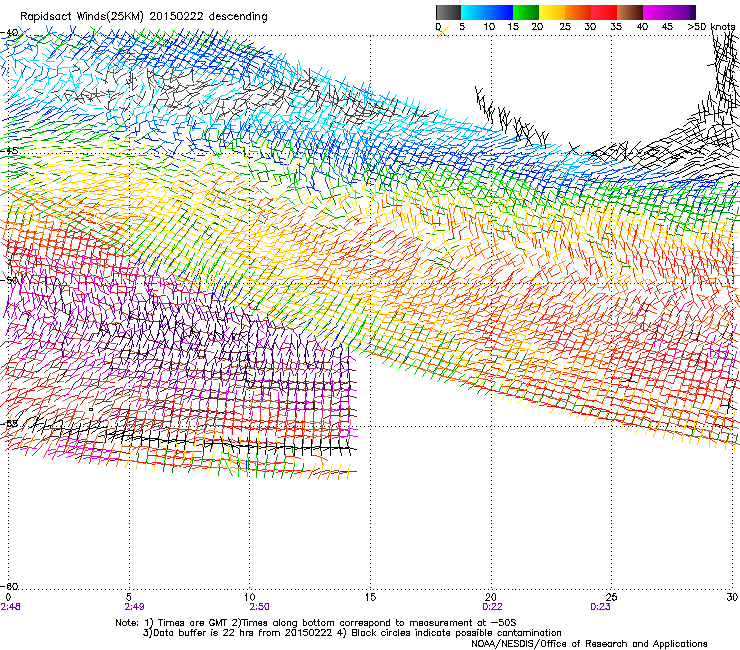Click the '-45' latitude axis label
The image size is (740, 650).
(x=10, y=151)
